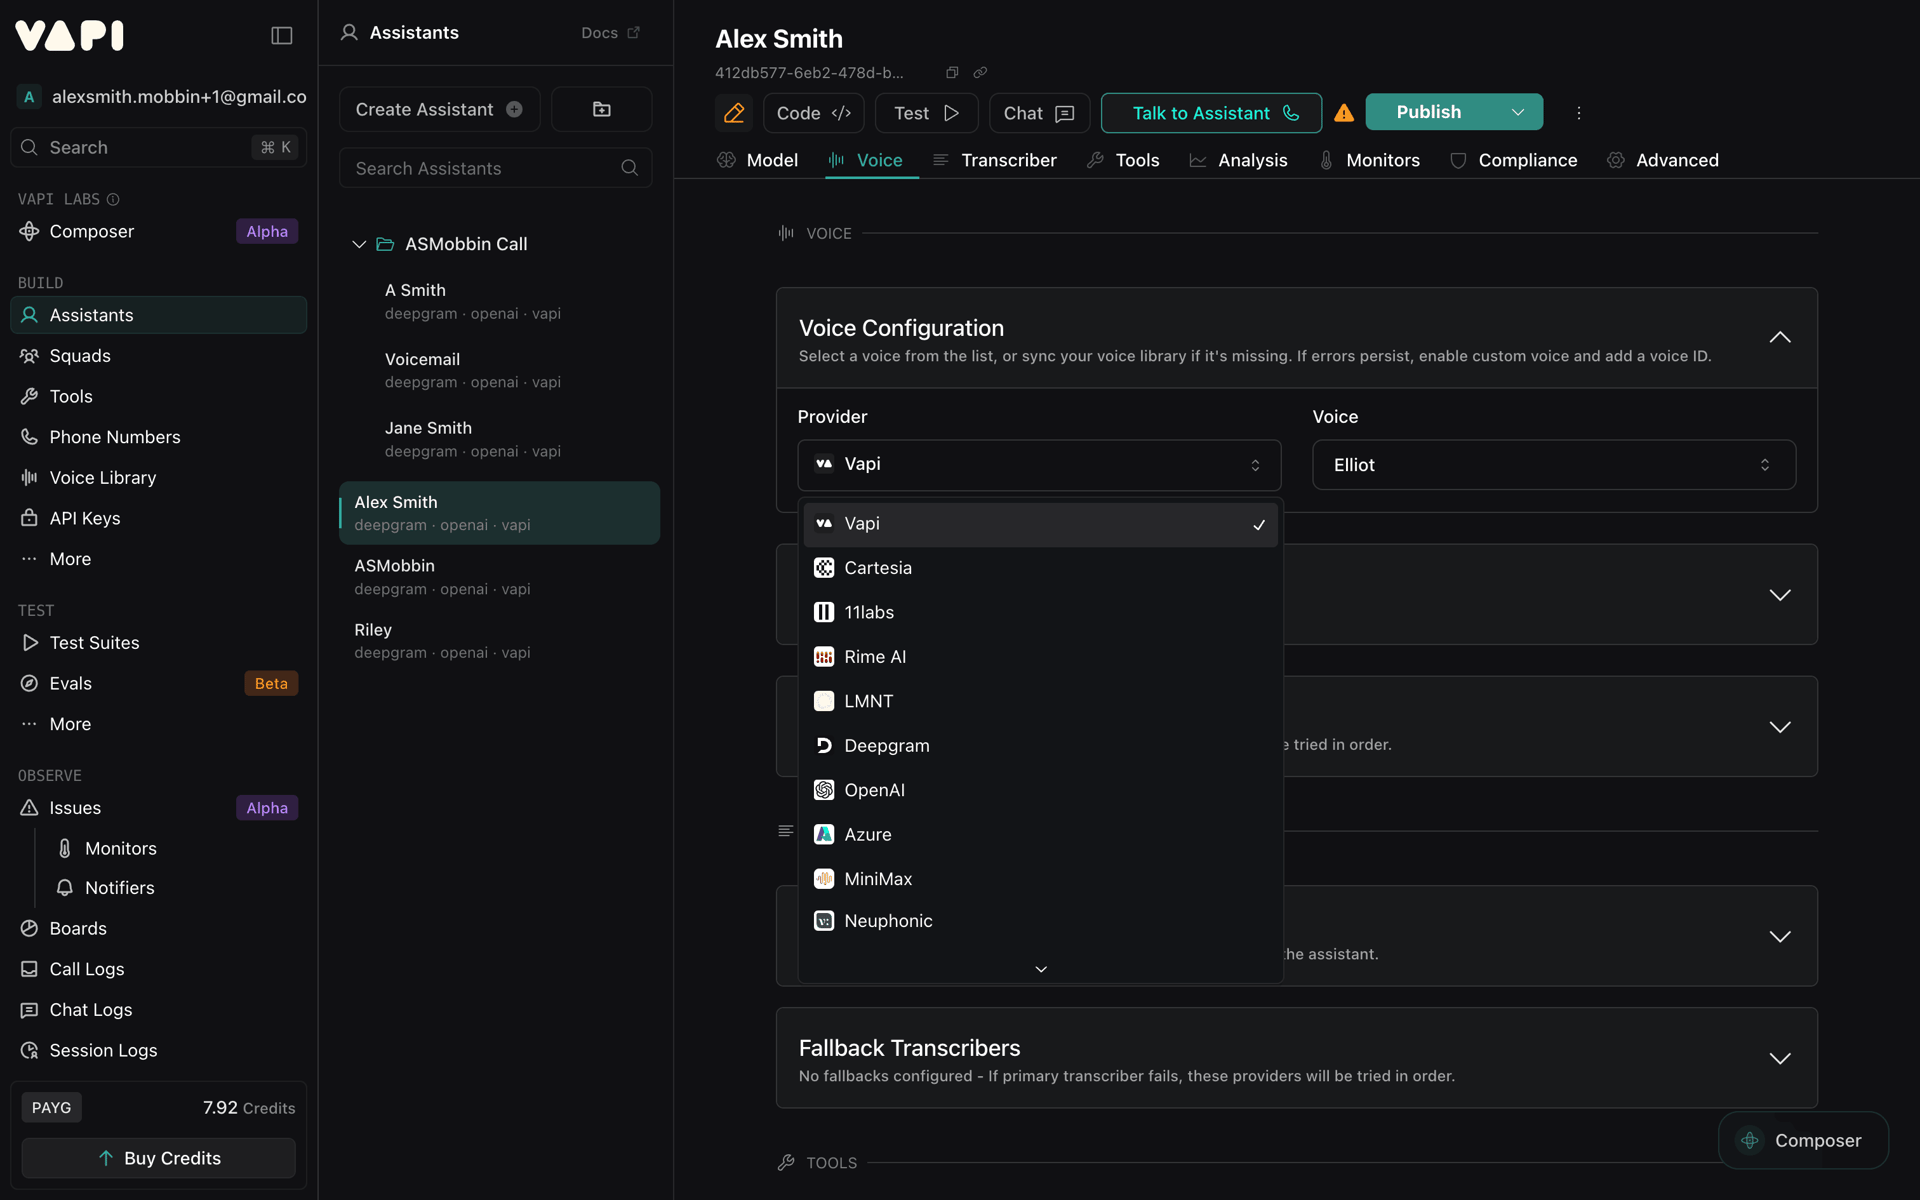1920x1200 pixels.
Task: Select Deepgram provider option
Action: pyautogui.click(x=1040, y=746)
